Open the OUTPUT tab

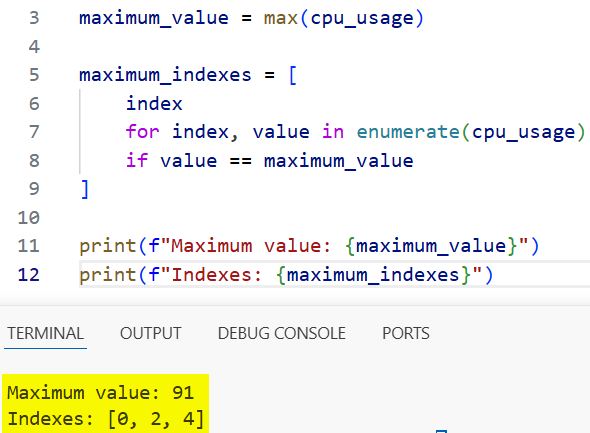pyautogui.click(x=151, y=333)
